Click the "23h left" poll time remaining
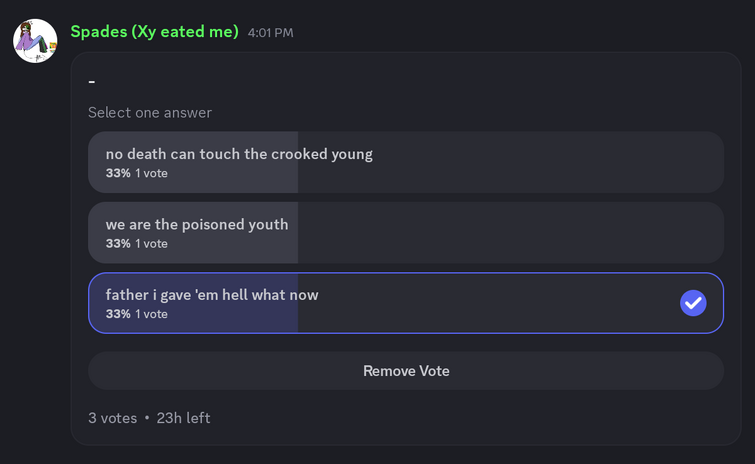This screenshot has width=755, height=464. 183,418
